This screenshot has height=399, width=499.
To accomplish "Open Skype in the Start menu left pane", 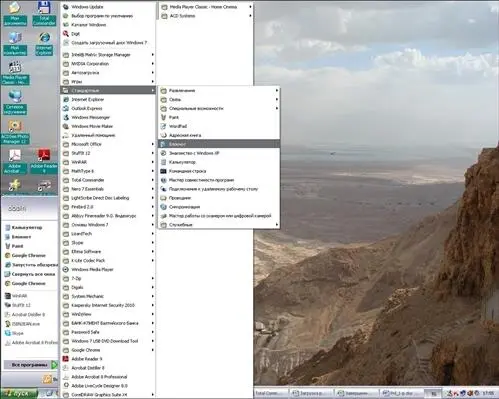I will tap(30, 333).
